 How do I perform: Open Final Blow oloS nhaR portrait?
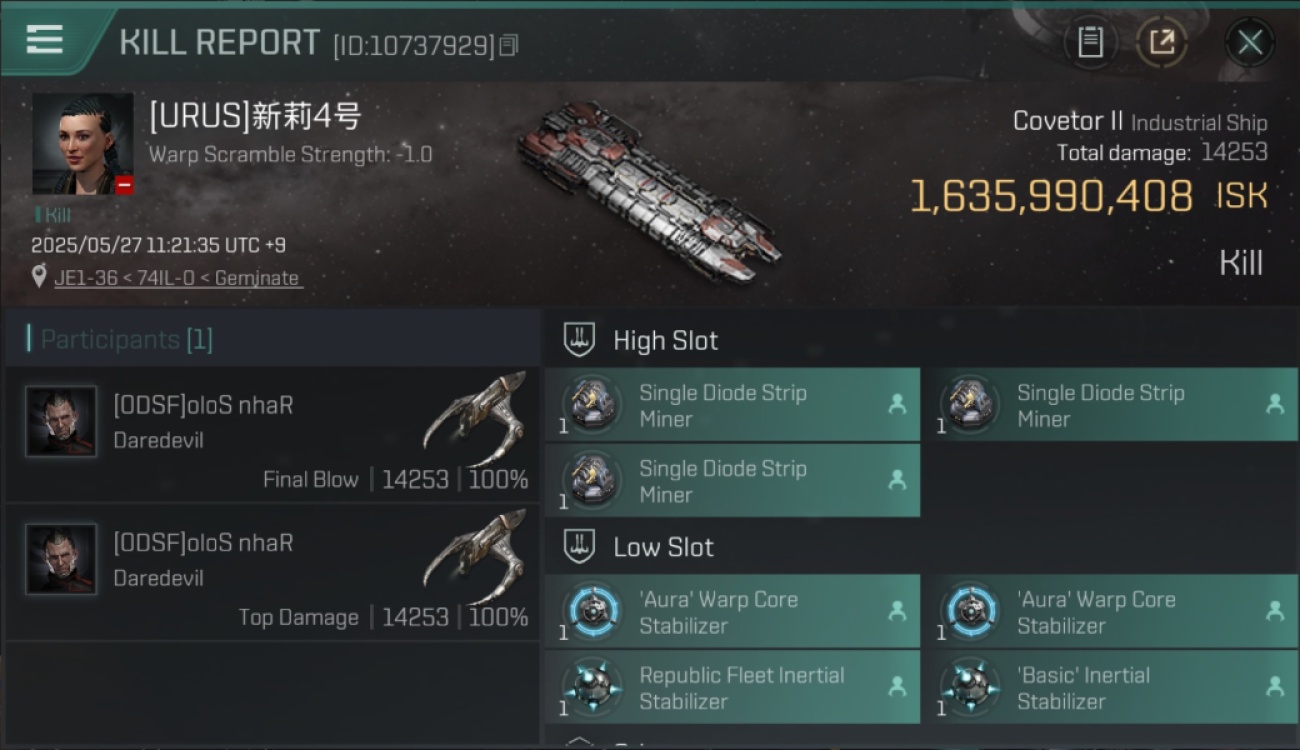[61, 421]
